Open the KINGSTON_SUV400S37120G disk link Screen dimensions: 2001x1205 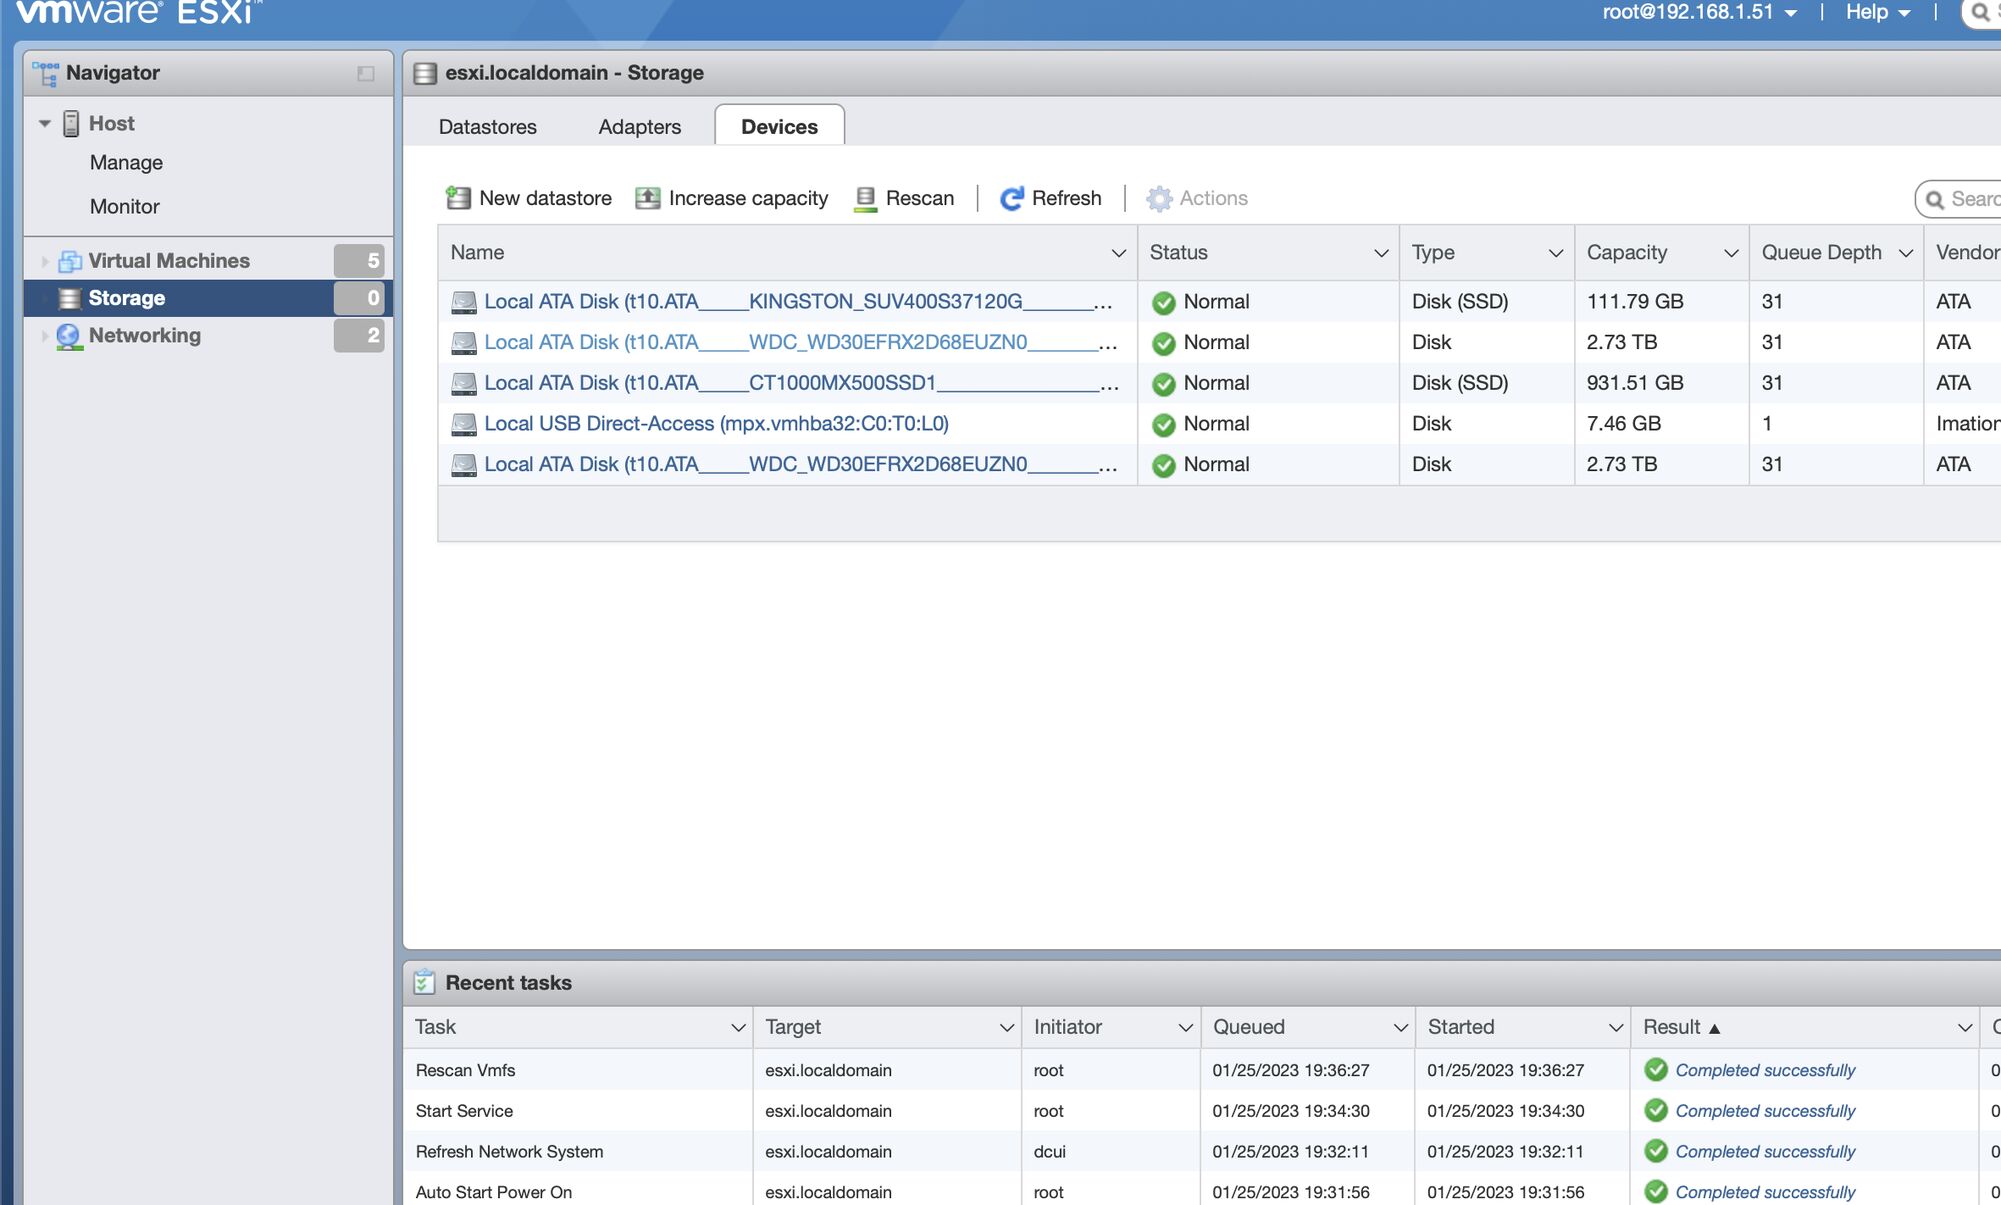click(798, 302)
